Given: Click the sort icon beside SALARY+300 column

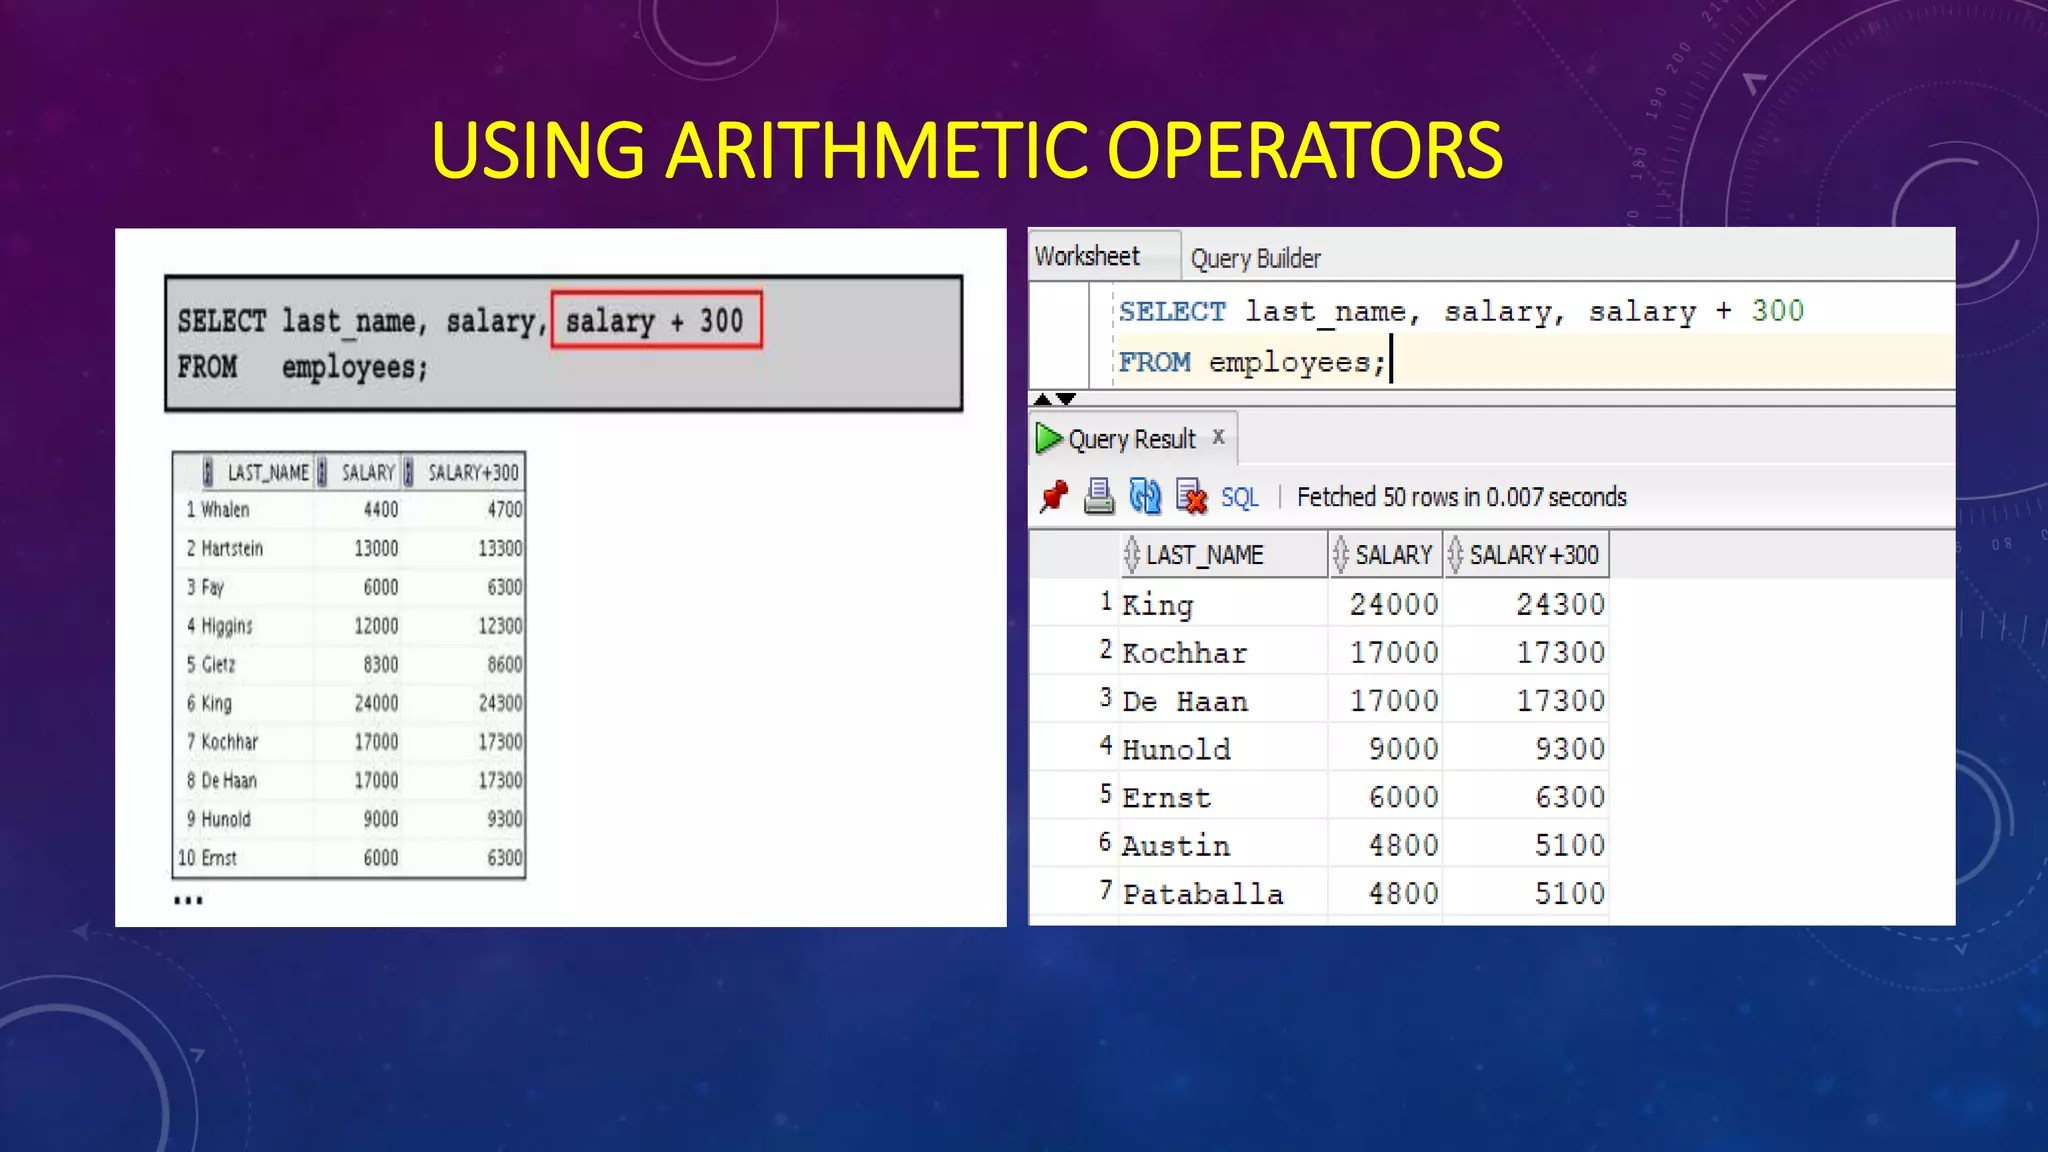Looking at the screenshot, I should point(1455,554).
